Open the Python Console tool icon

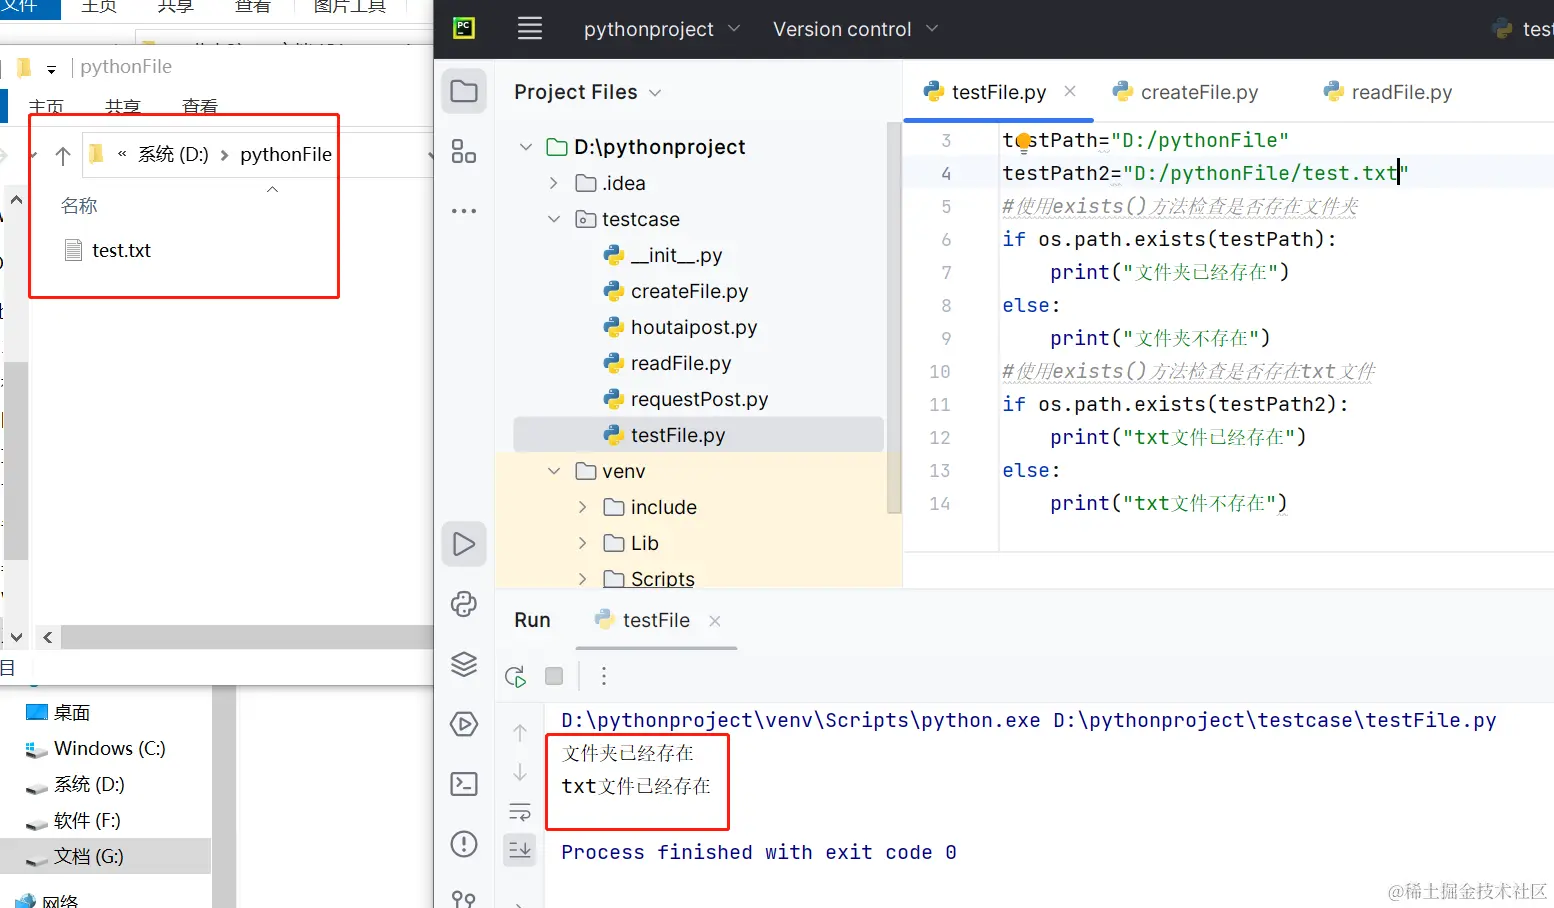tap(464, 604)
